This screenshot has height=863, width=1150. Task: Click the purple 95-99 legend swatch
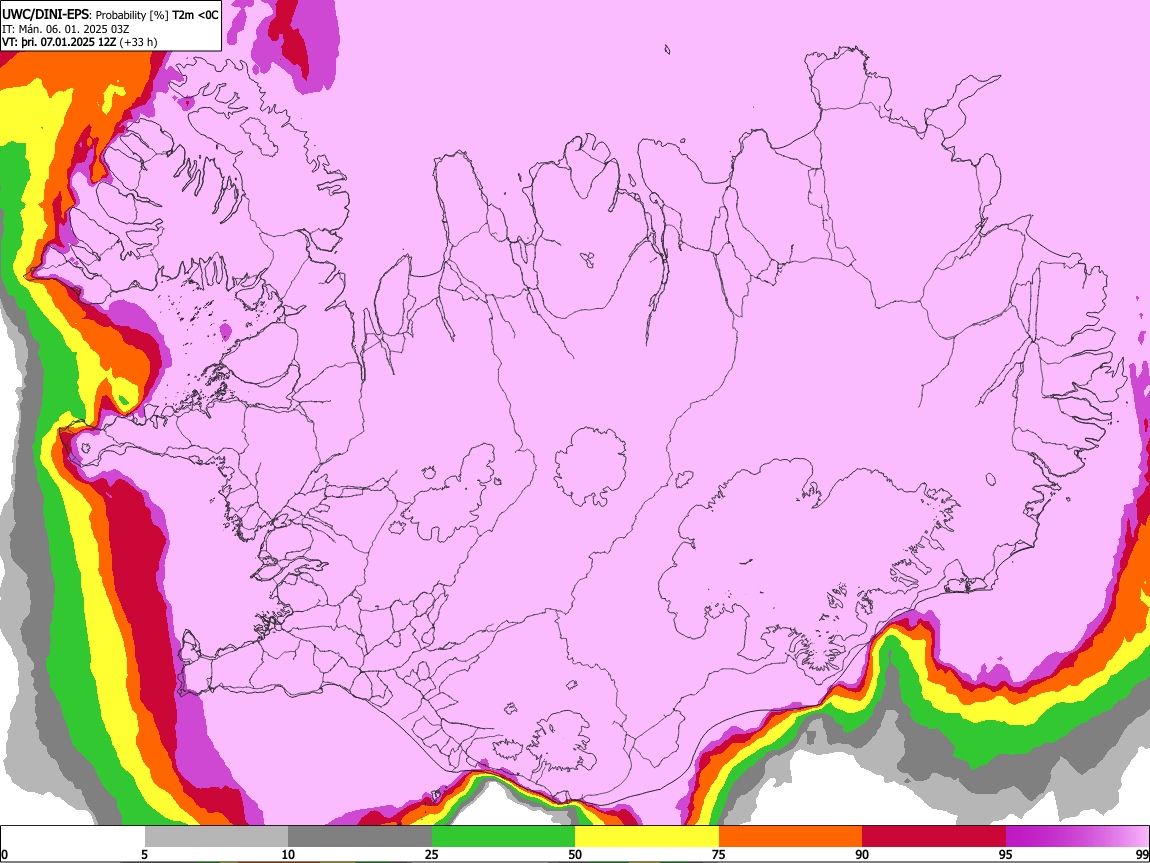click(1077, 836)
